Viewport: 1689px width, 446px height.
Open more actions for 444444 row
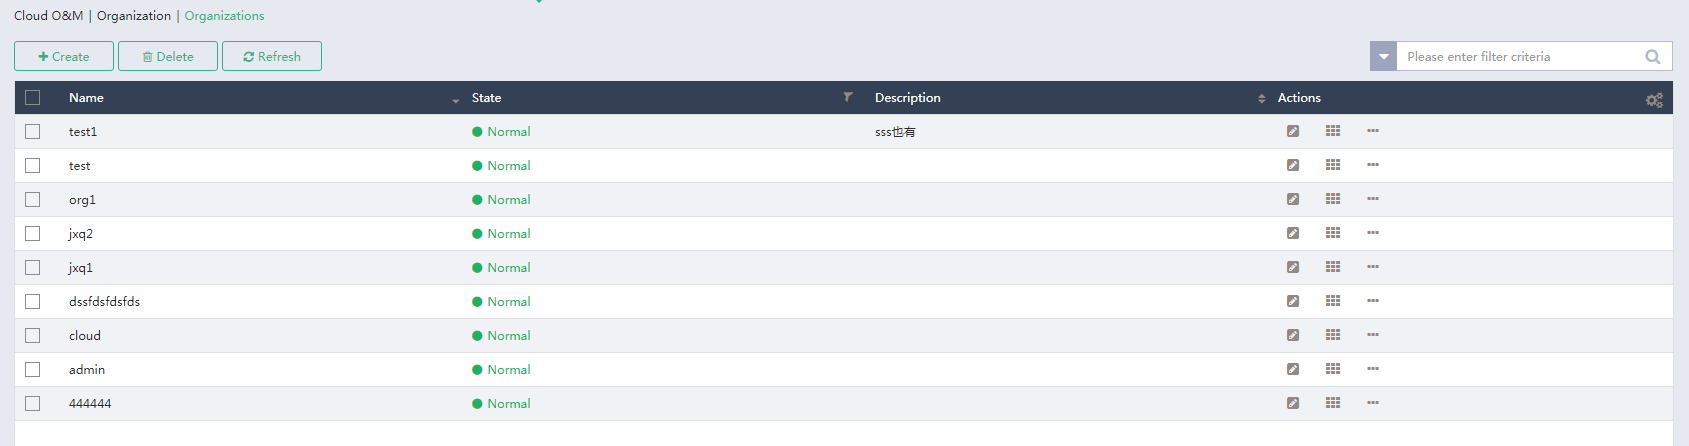[1373, 403]
